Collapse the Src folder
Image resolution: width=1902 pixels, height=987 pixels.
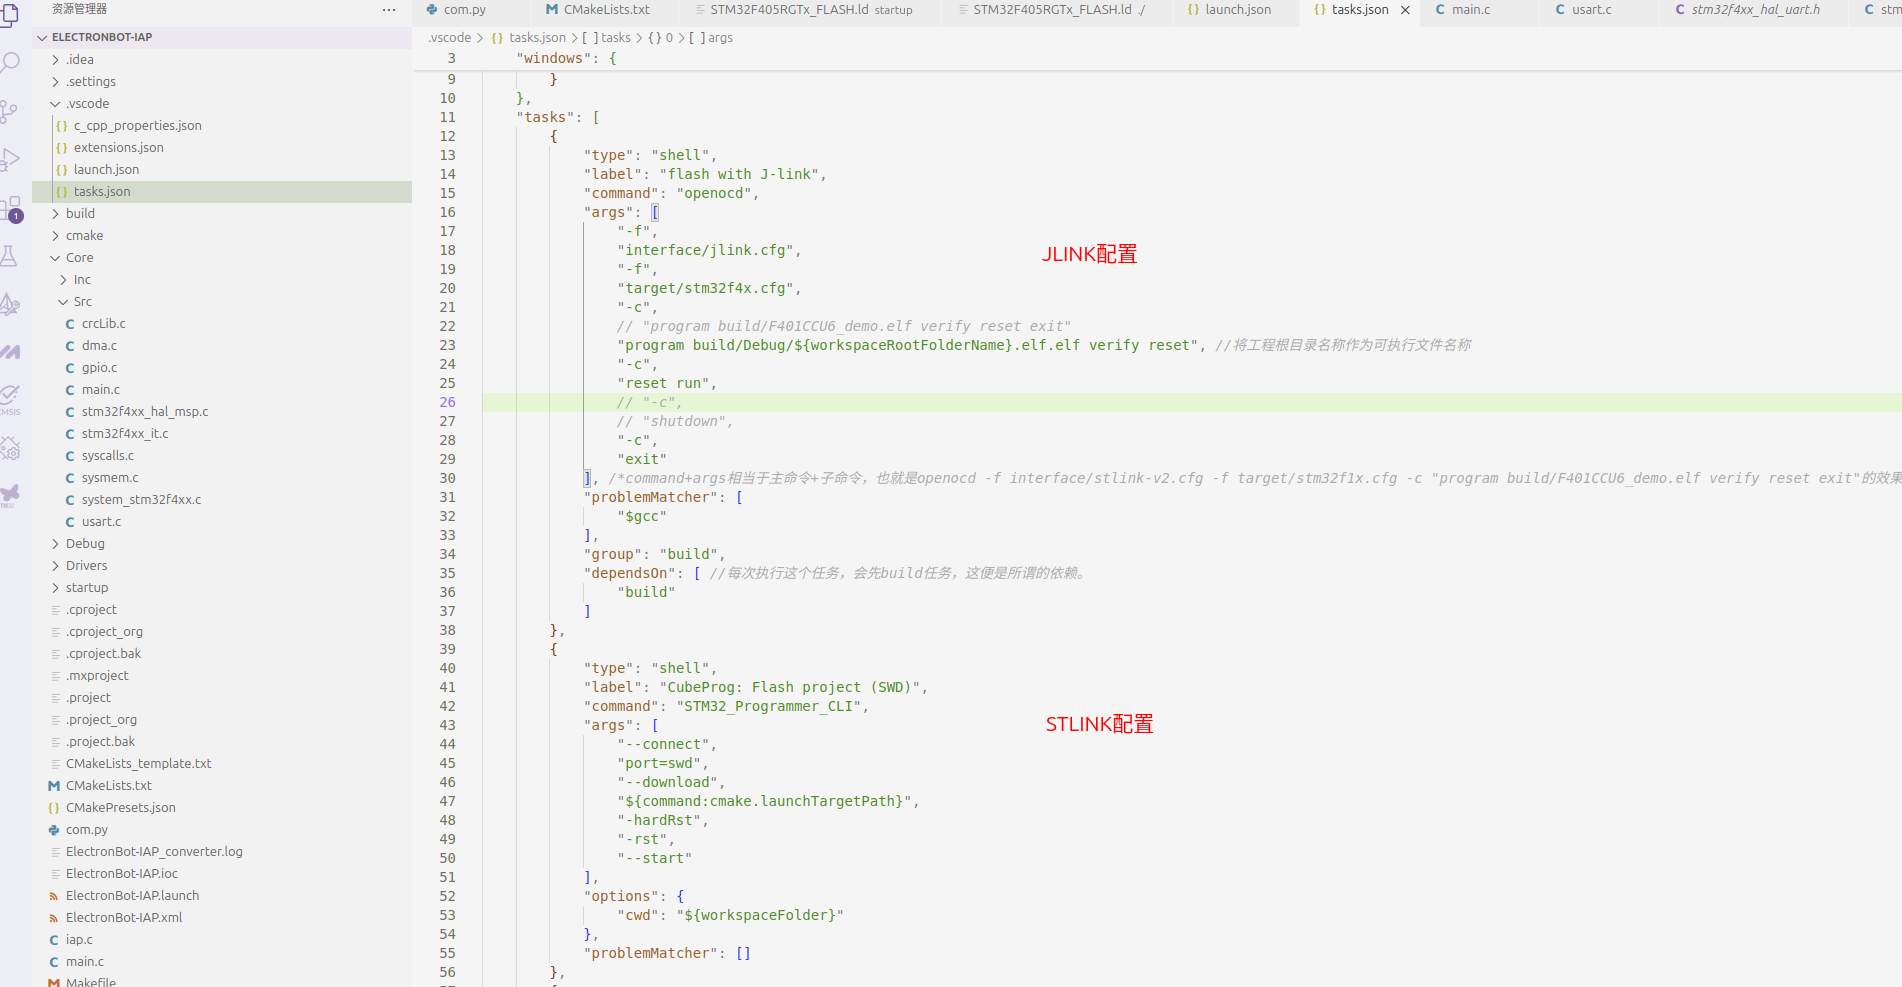[x=82, y=302]
